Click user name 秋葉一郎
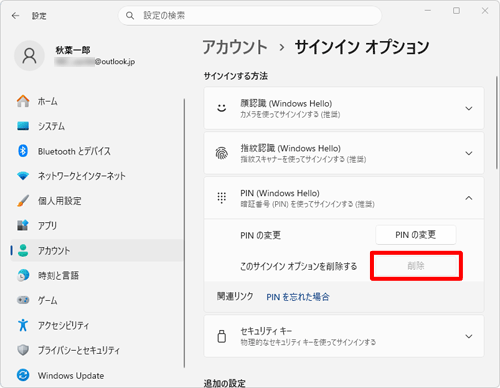Viewport: 500px width, 388px height. pos(73,50)
